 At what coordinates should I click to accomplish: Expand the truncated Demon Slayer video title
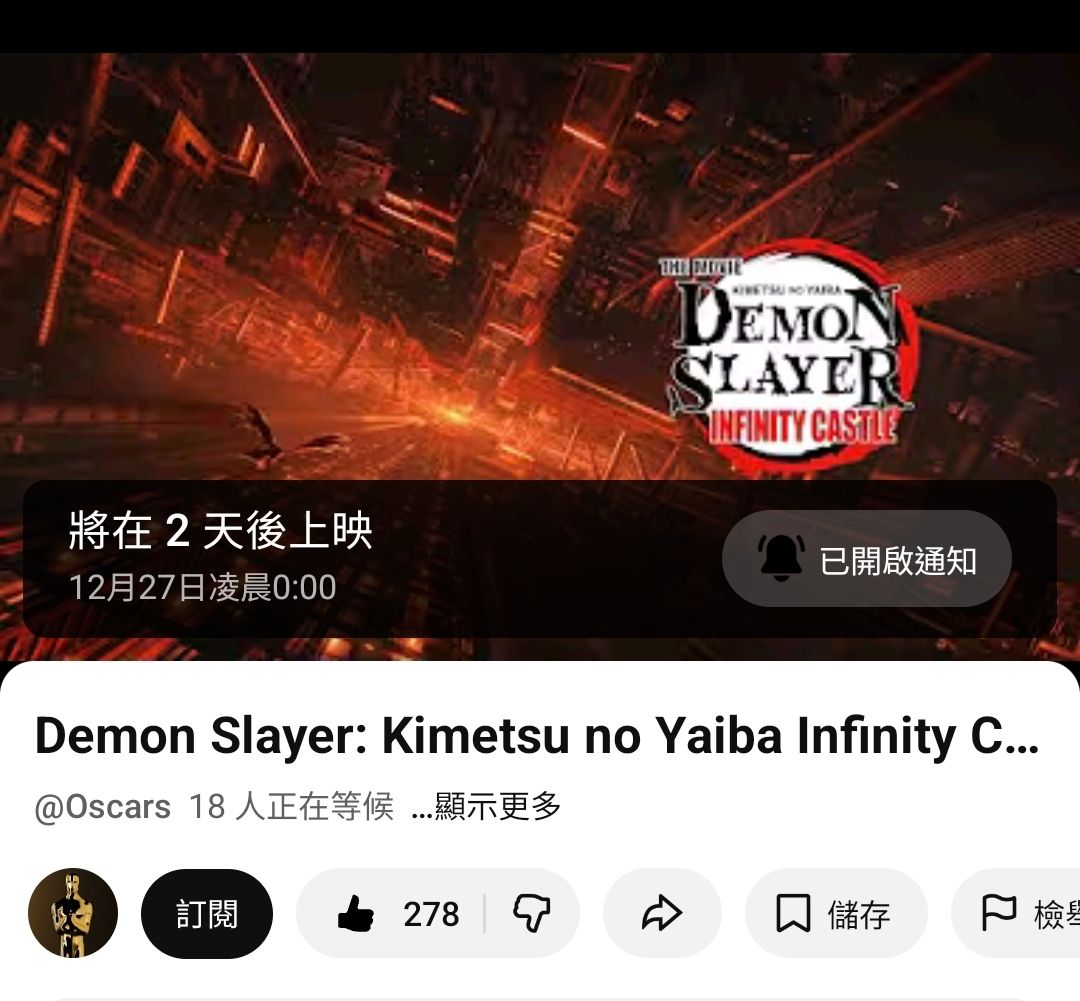click(537, 736)
